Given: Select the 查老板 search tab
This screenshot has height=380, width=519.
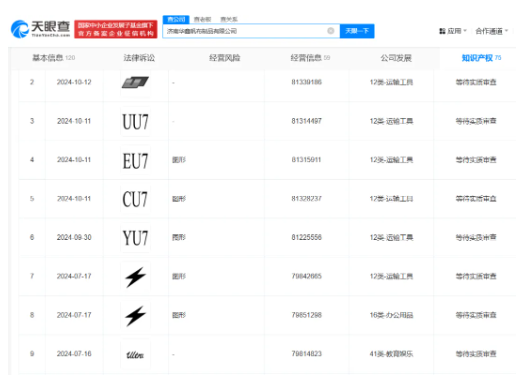Looking at the screenshot, I should coord(202,19).
